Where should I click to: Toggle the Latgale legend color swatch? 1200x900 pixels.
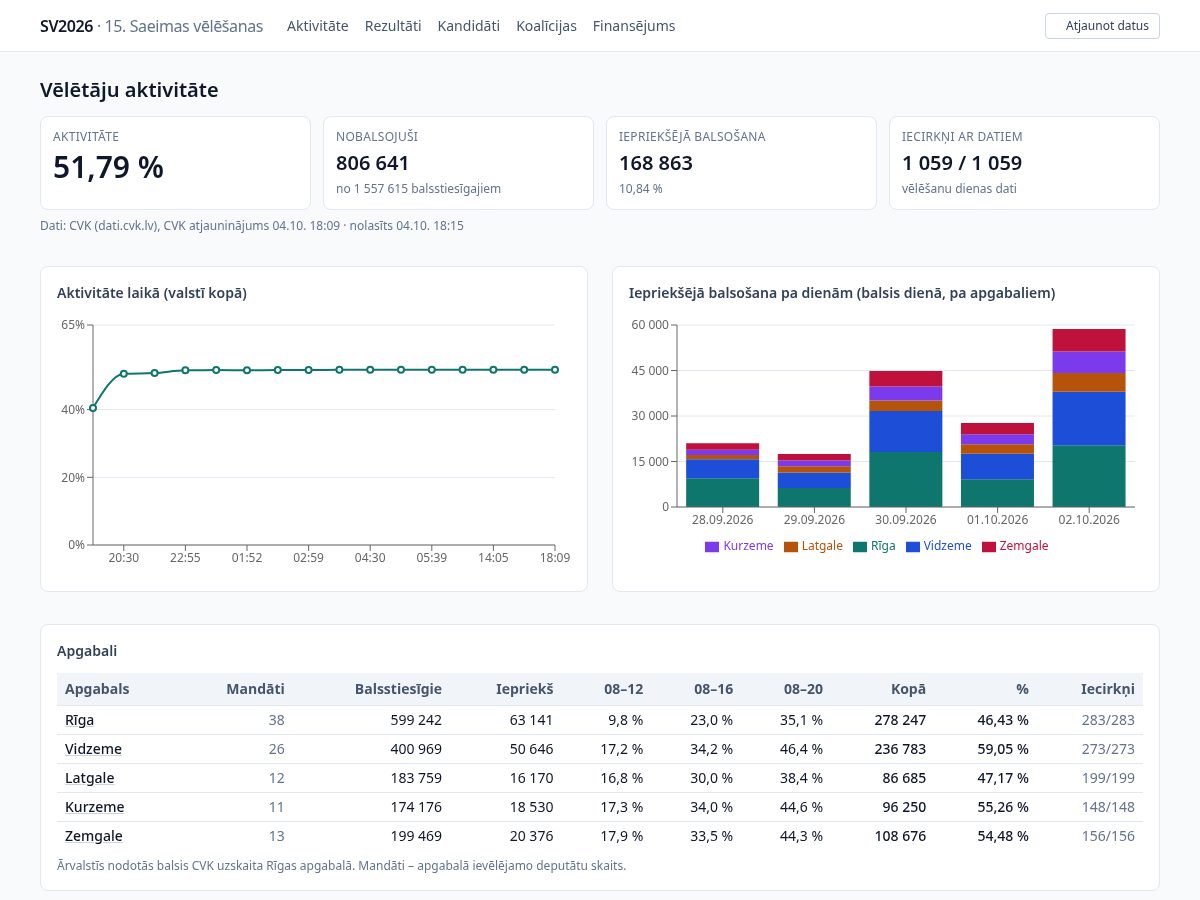[x=791, y=547]
